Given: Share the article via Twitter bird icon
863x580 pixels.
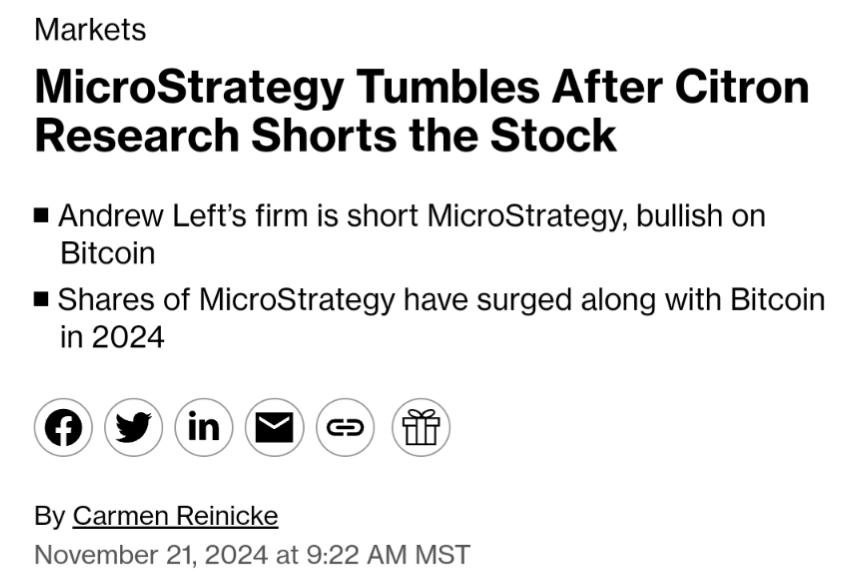Looking at the screenshot, I should coord(133,427).
